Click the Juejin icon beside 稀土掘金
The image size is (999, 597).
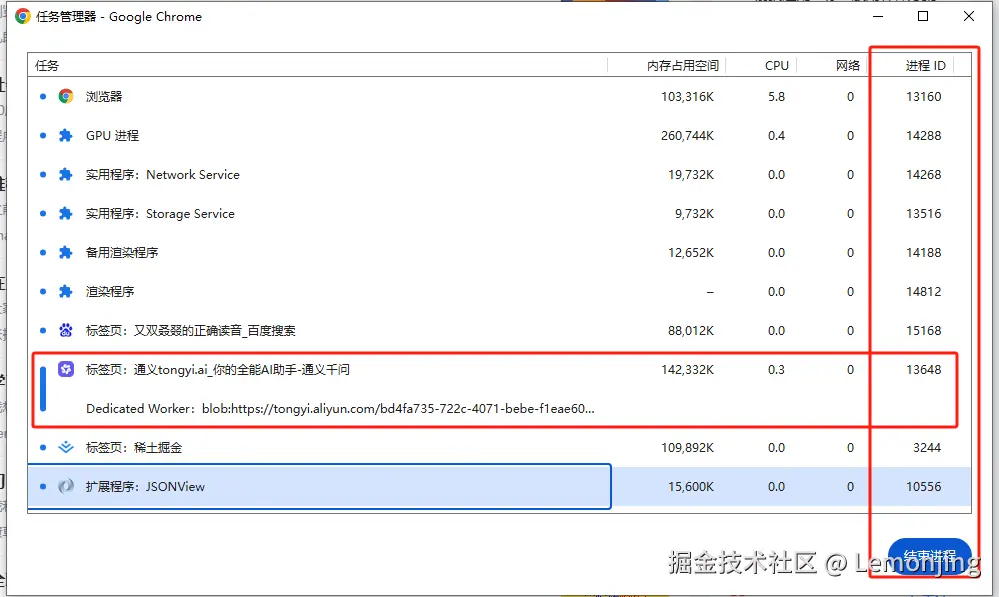66,447
